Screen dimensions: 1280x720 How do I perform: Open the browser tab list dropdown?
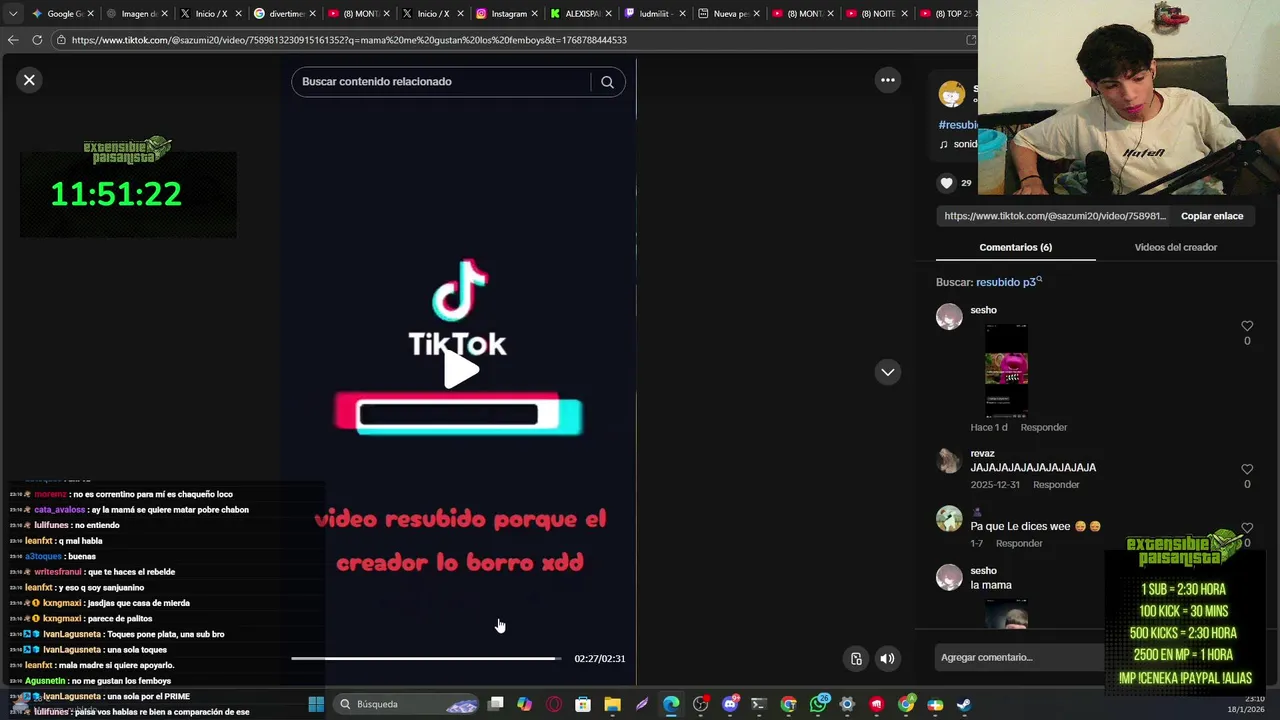(x=13, y=14)
